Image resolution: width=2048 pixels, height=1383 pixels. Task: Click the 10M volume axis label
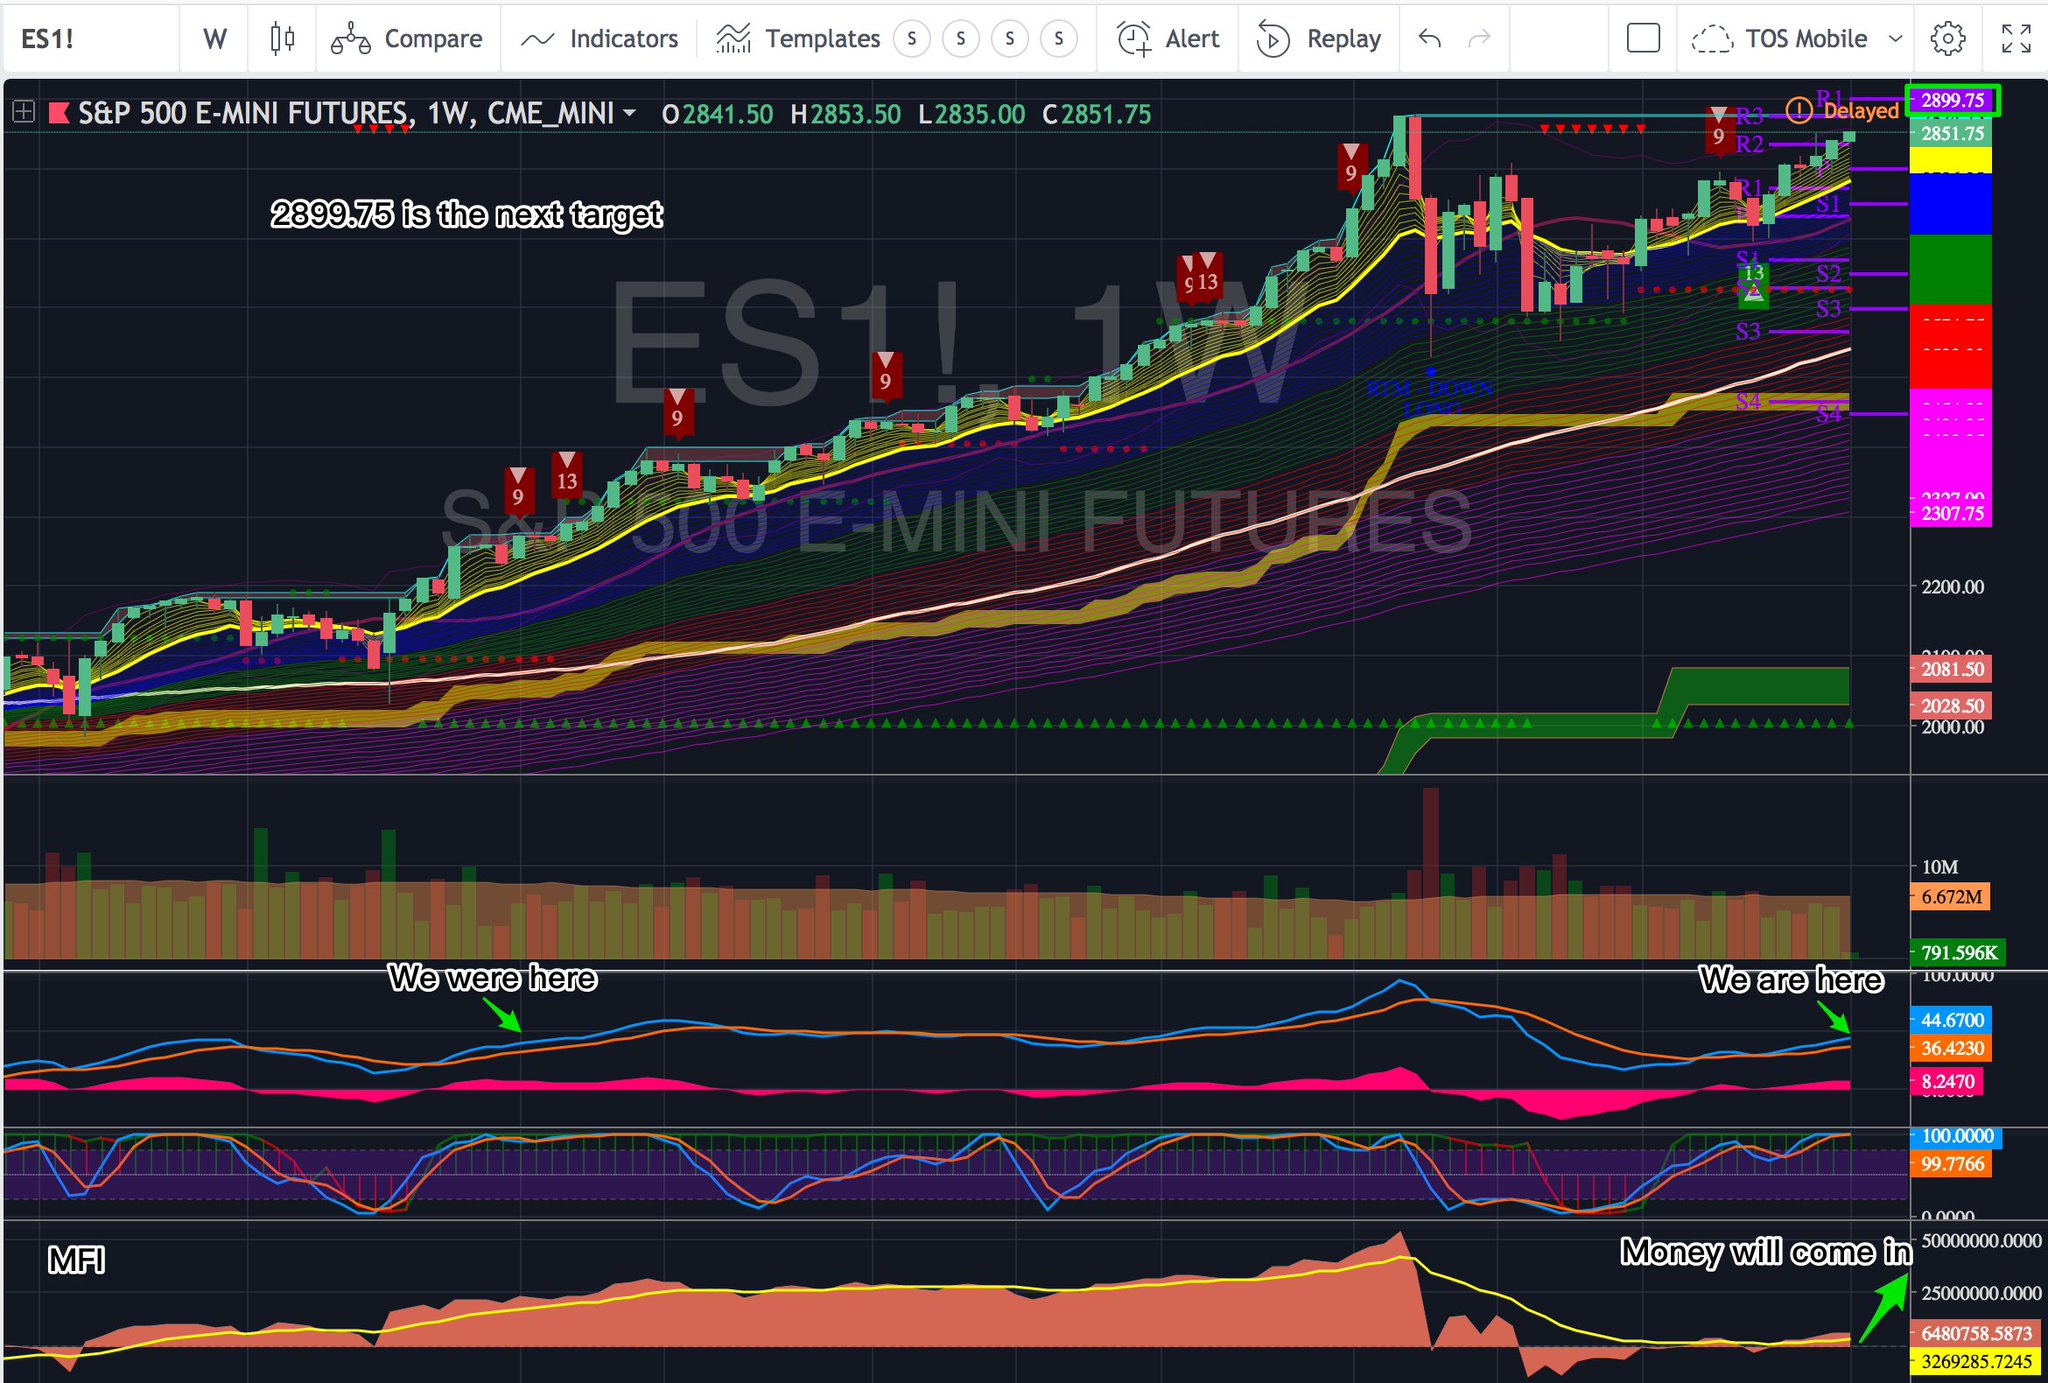point(1939,867)
